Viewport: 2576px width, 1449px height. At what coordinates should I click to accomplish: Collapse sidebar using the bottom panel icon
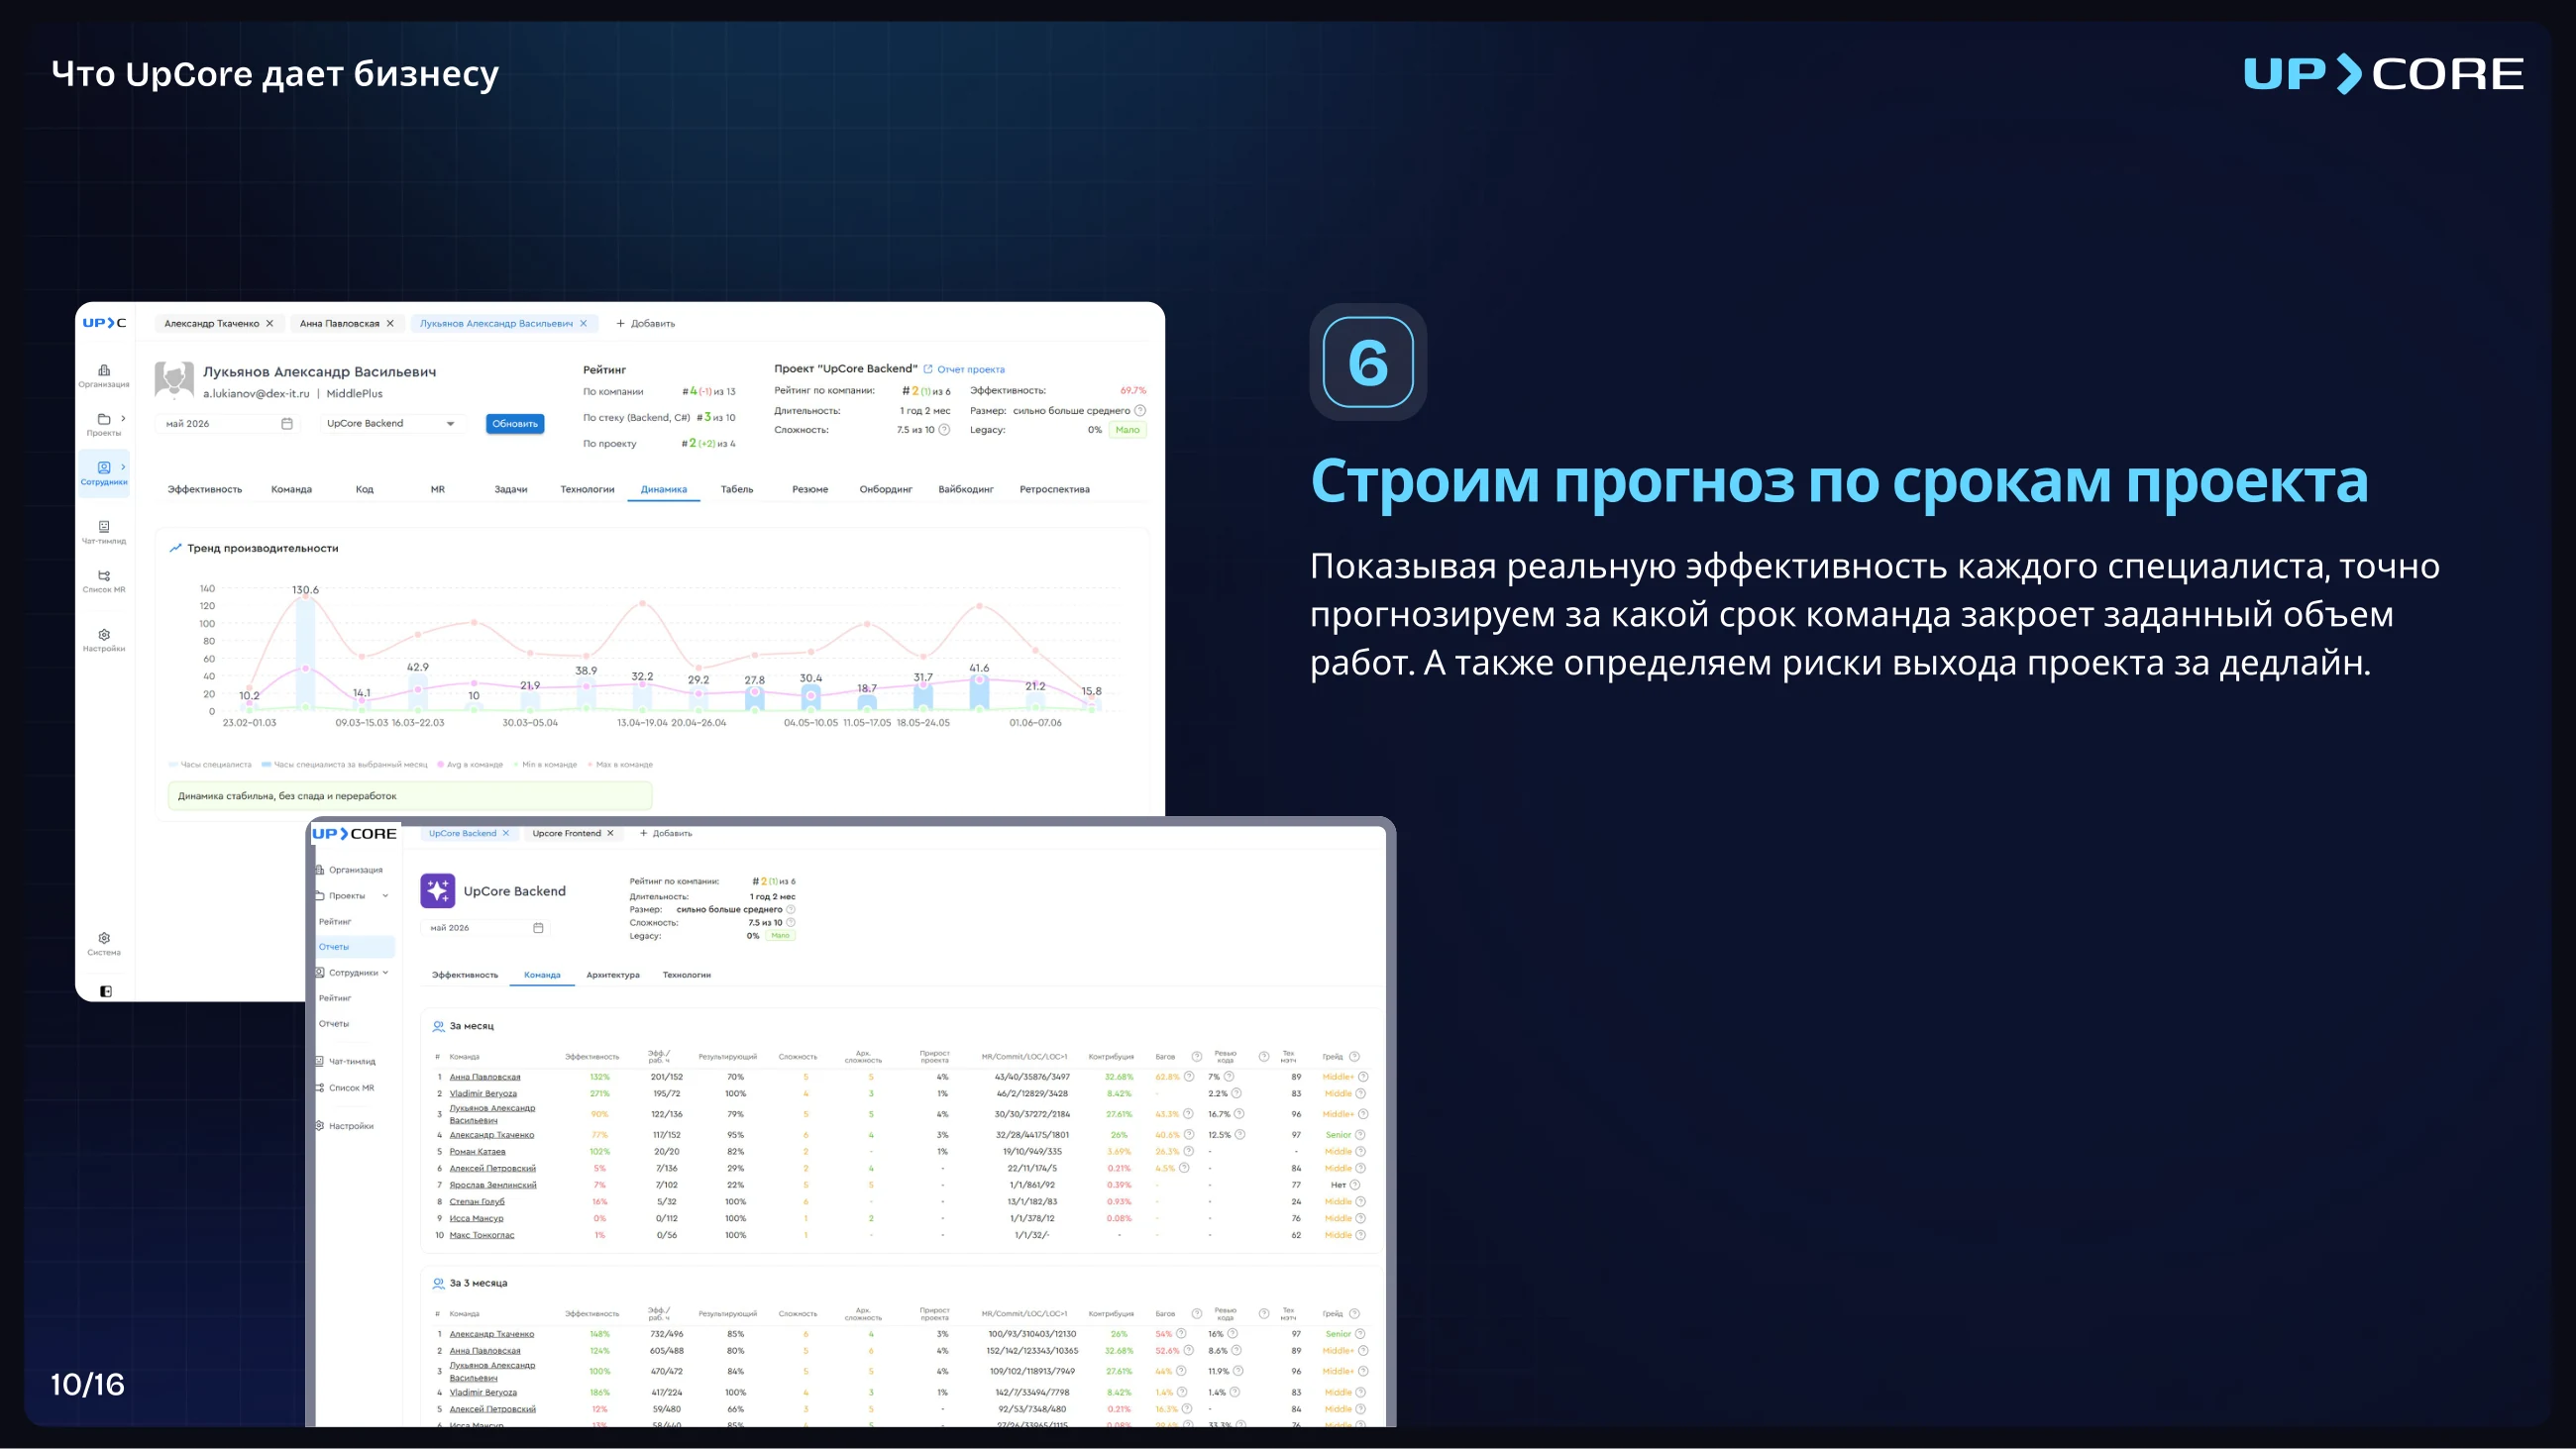click(106, 991)
